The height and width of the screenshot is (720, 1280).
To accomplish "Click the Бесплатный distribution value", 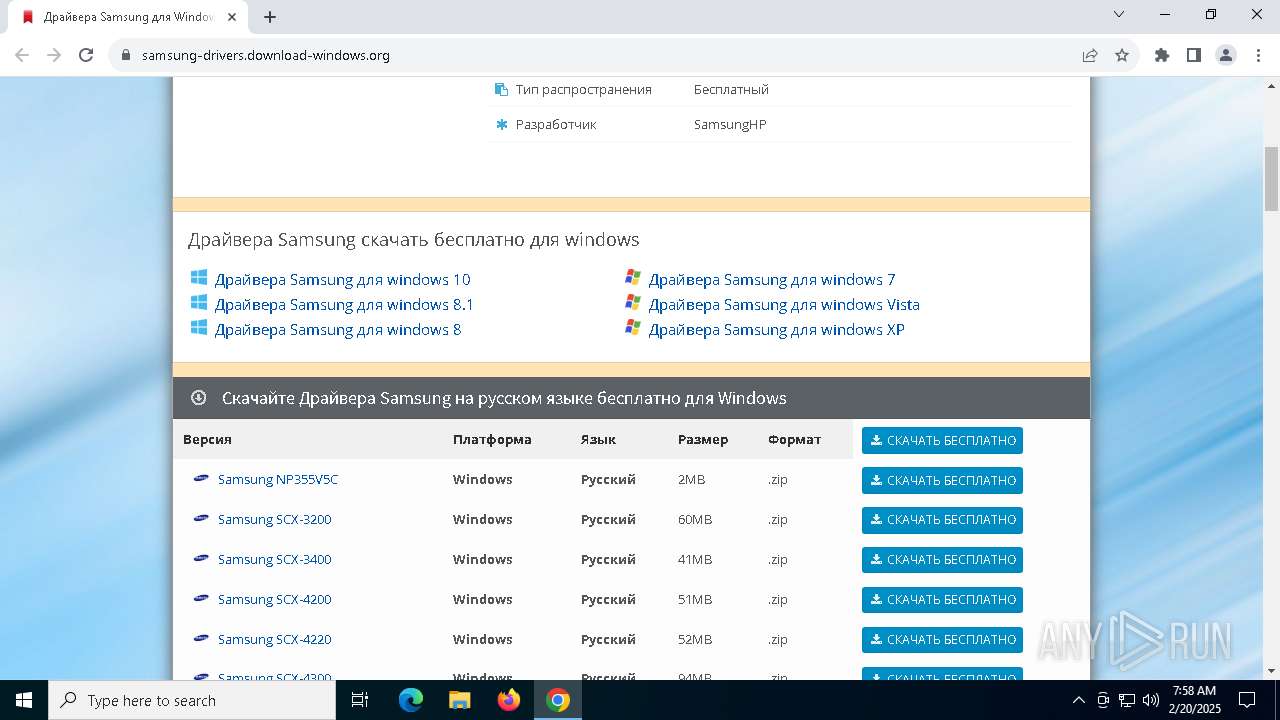I will click(731, 89).
